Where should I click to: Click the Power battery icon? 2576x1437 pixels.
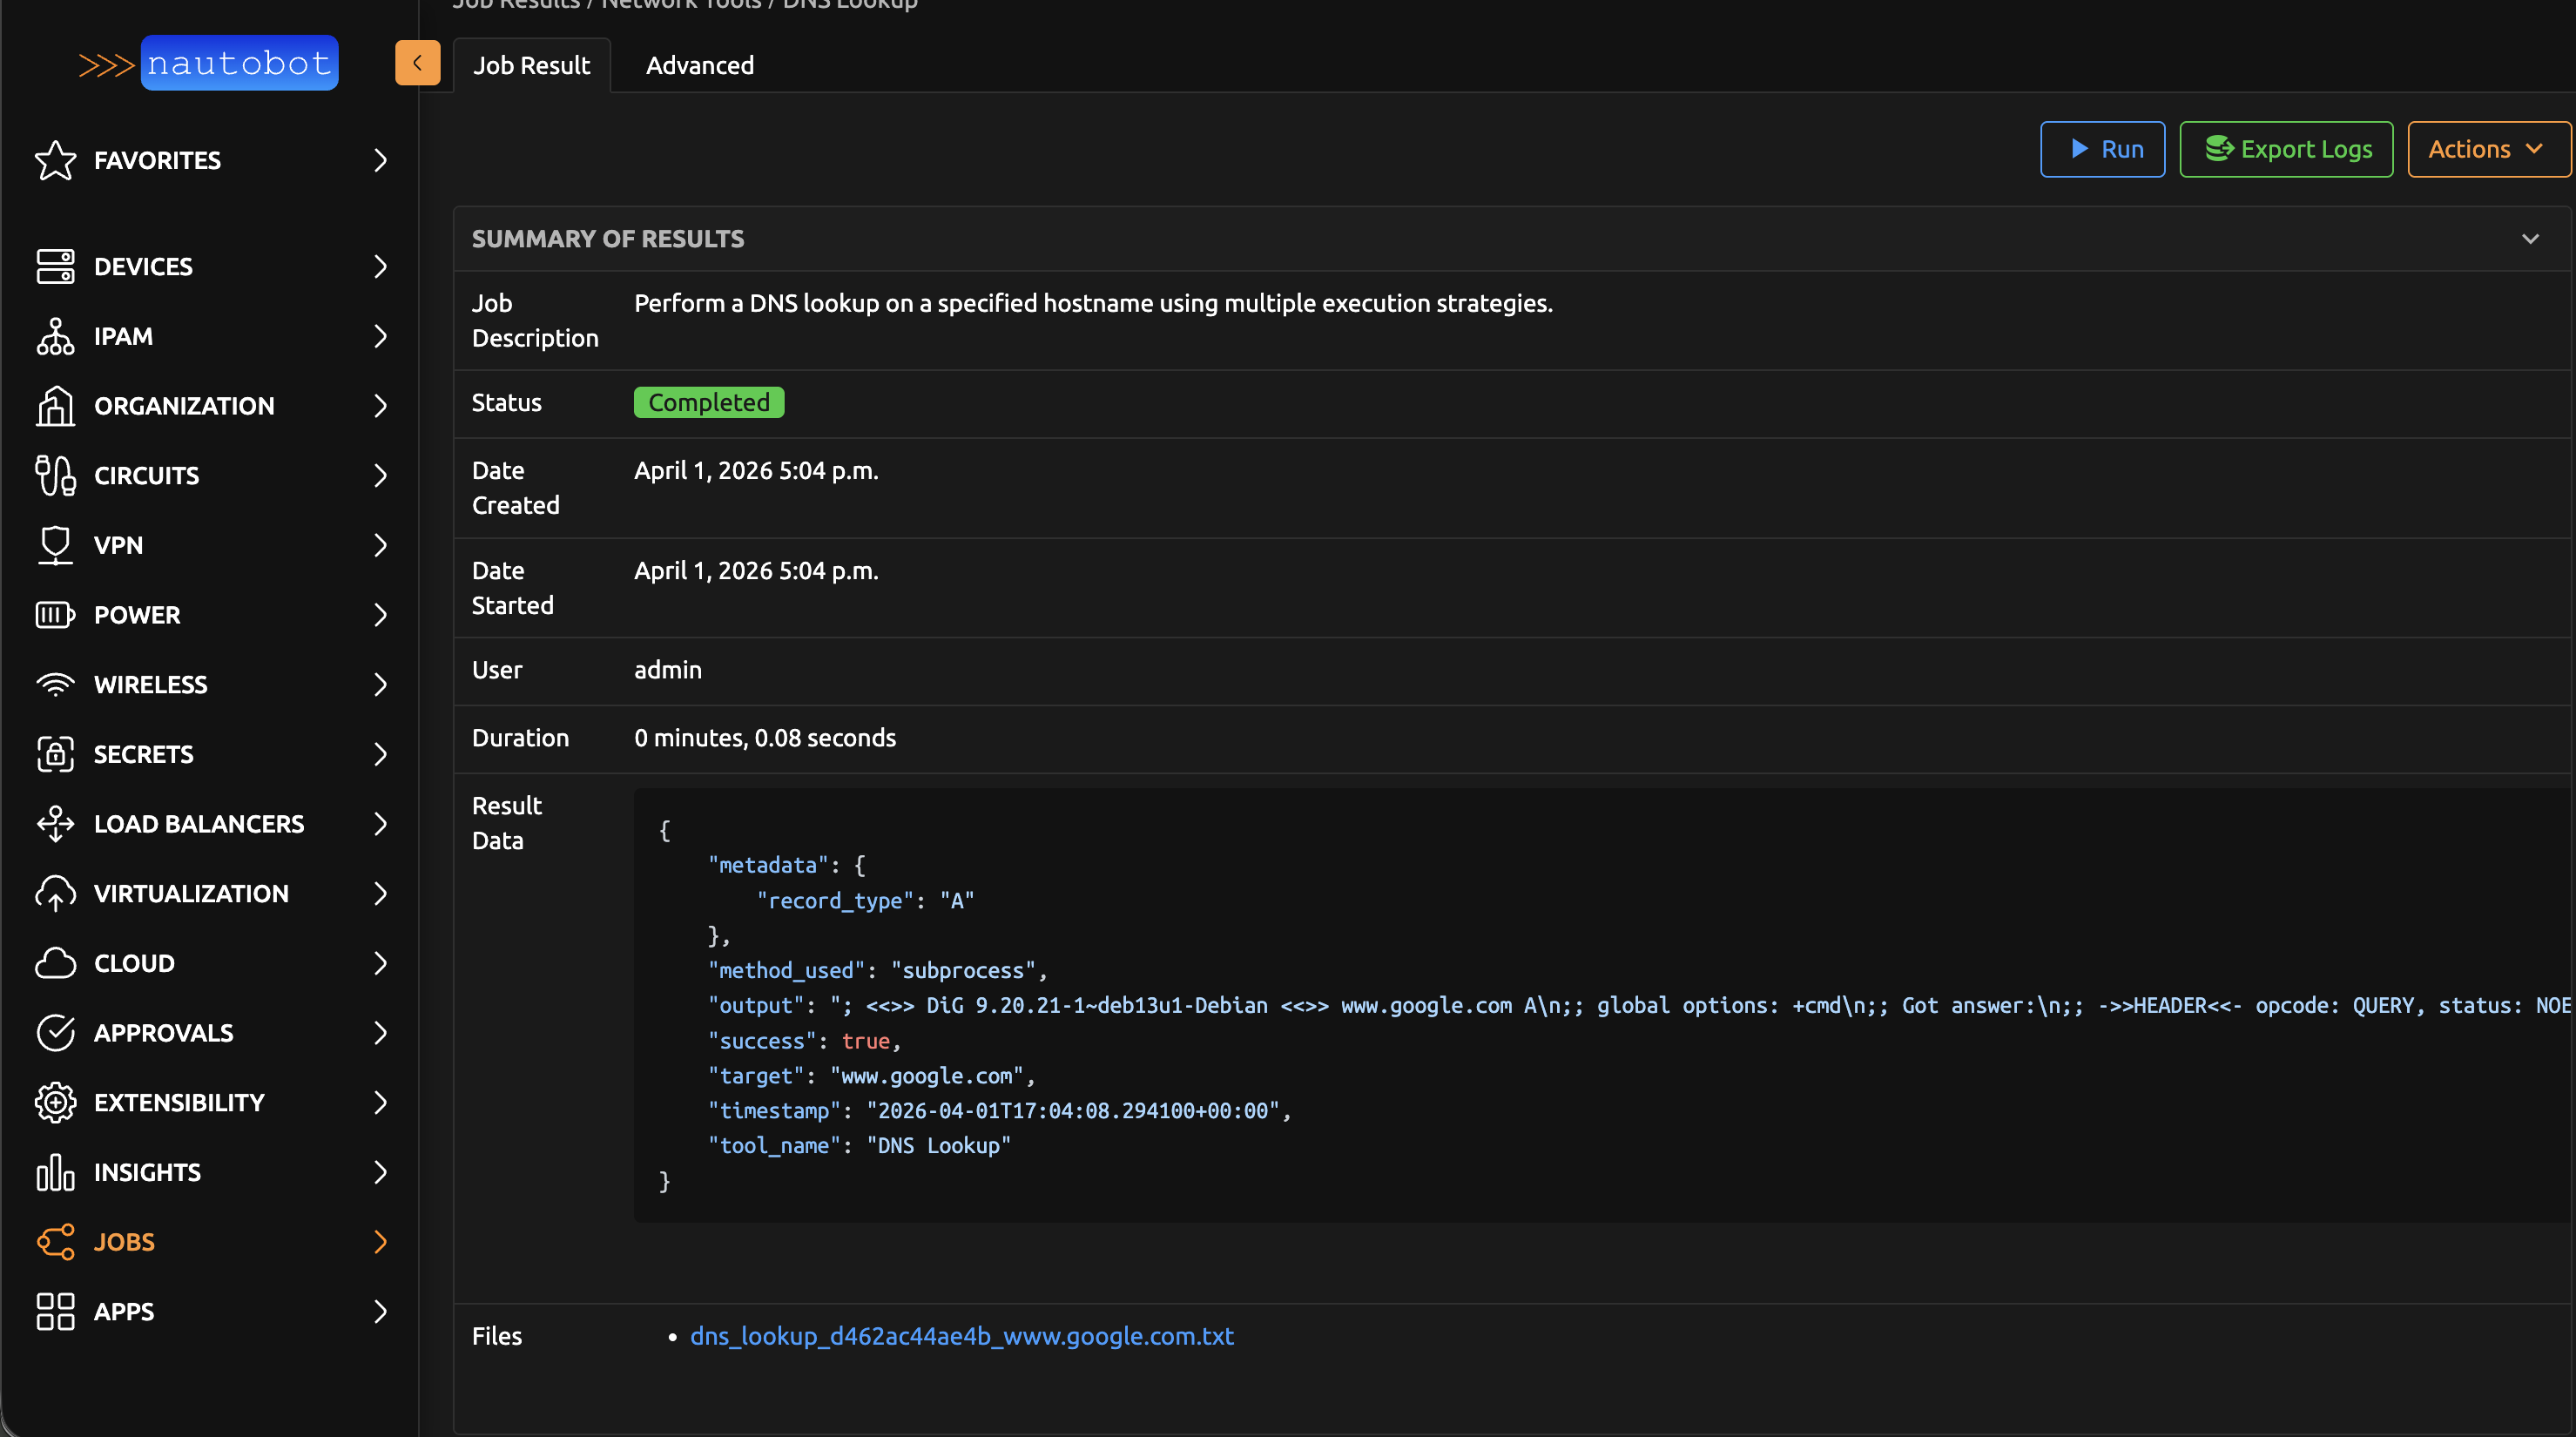pyautogui.click(x=55, y=615)
